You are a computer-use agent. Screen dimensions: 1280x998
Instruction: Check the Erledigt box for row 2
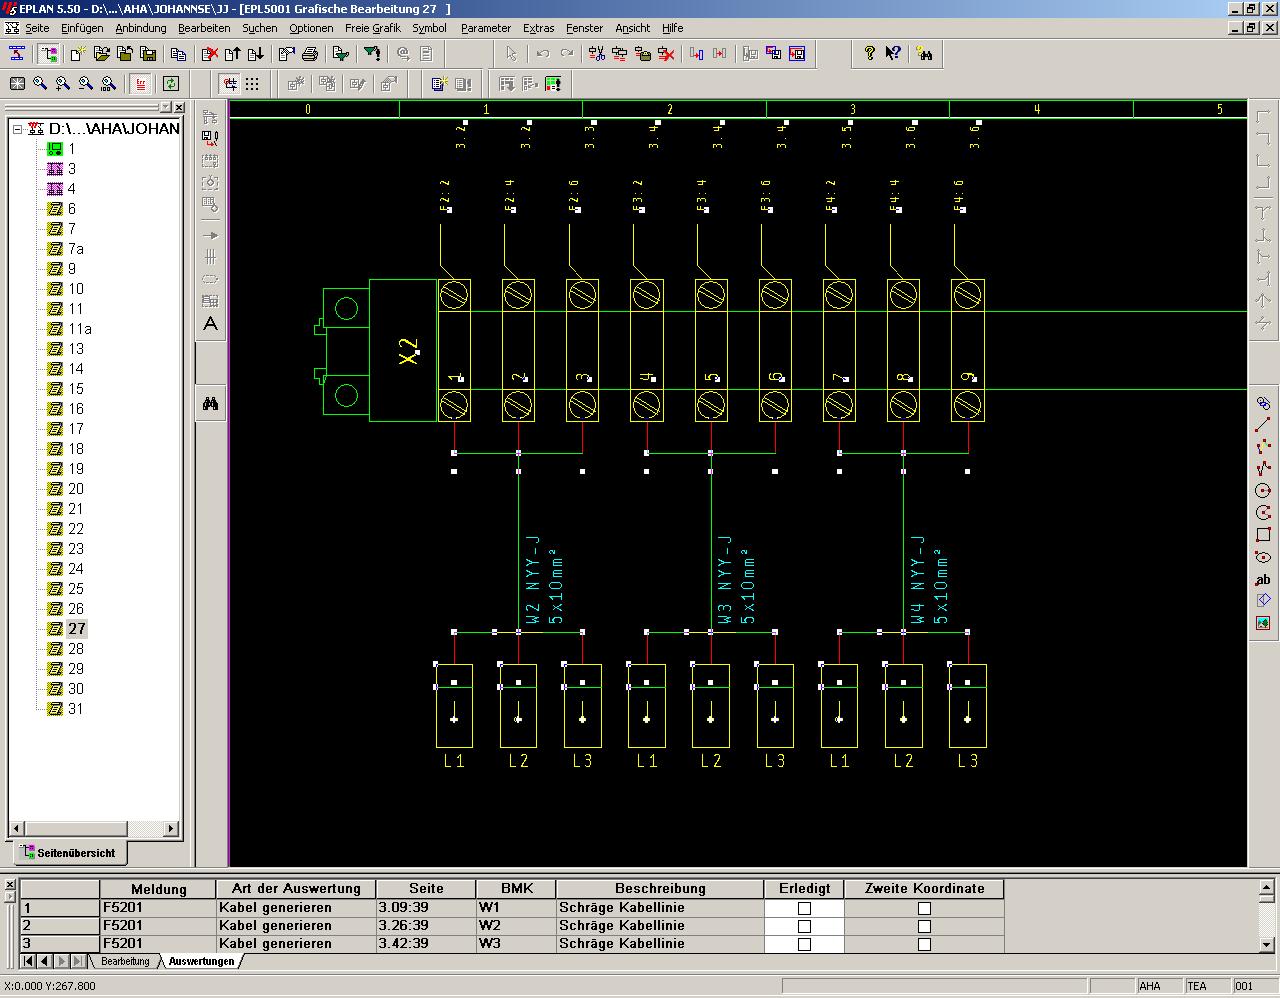pyautogui.click(x=804, y=926)
